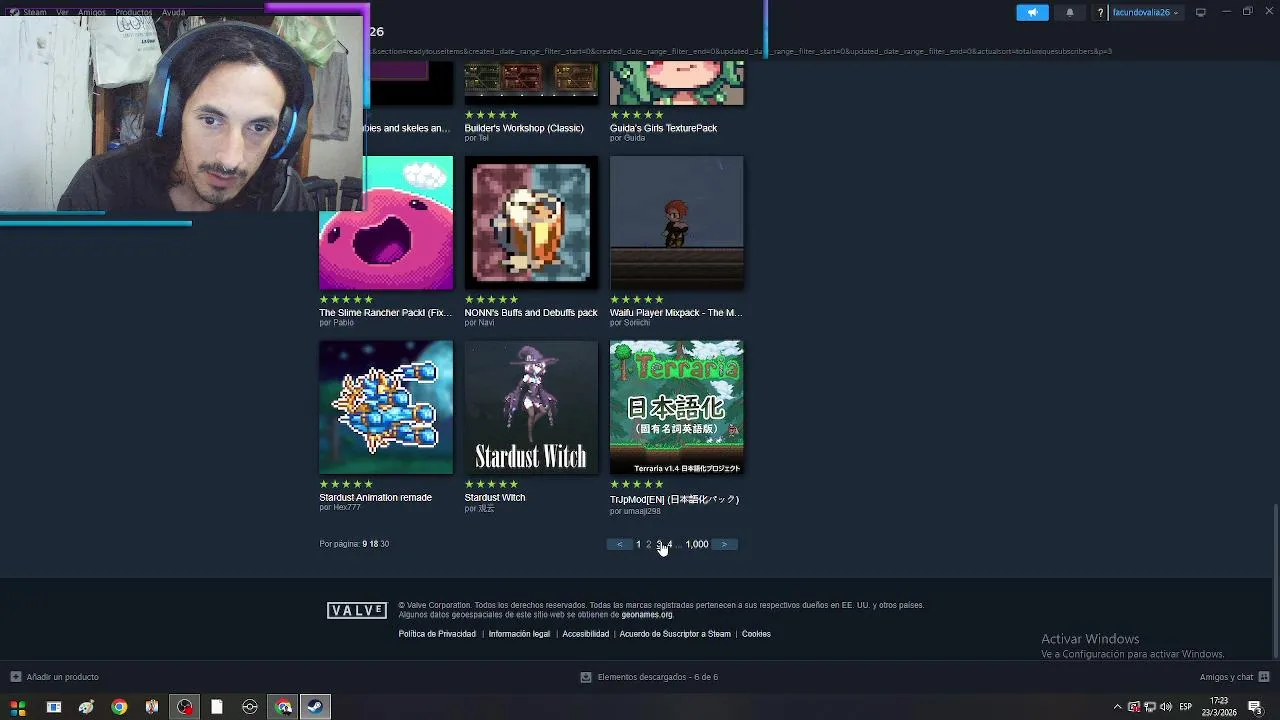Open Steam taskbar icon
The width and height of the screenshot is (1280, 720).
(315, 707)
